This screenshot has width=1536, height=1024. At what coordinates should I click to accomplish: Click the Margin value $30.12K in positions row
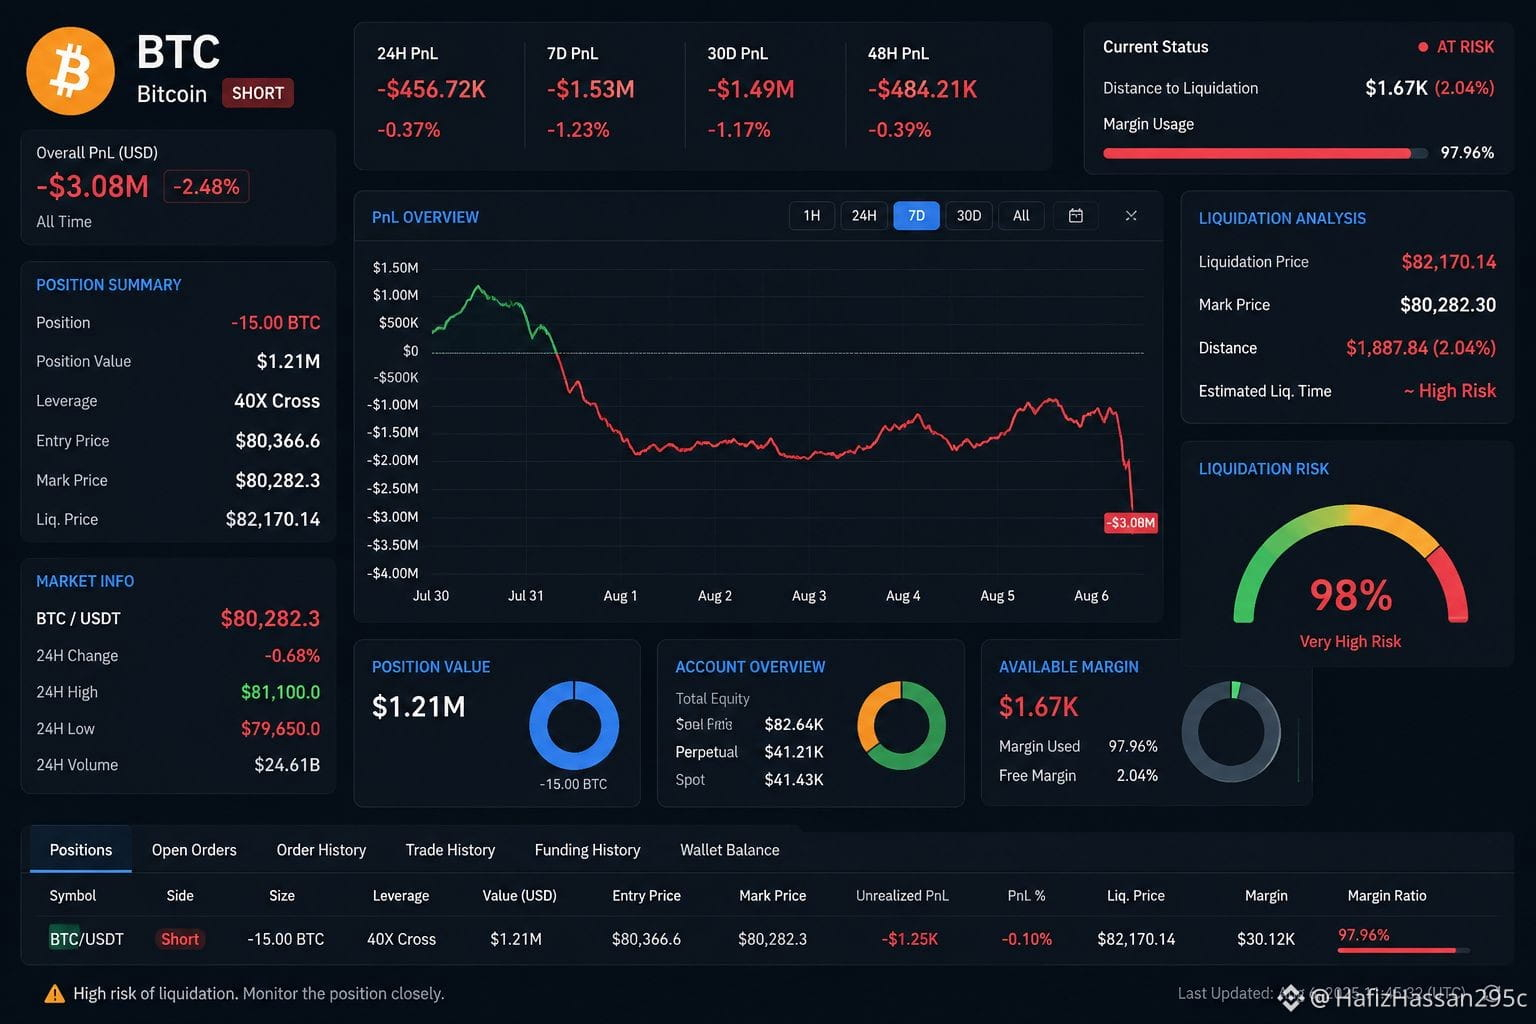1266,939
